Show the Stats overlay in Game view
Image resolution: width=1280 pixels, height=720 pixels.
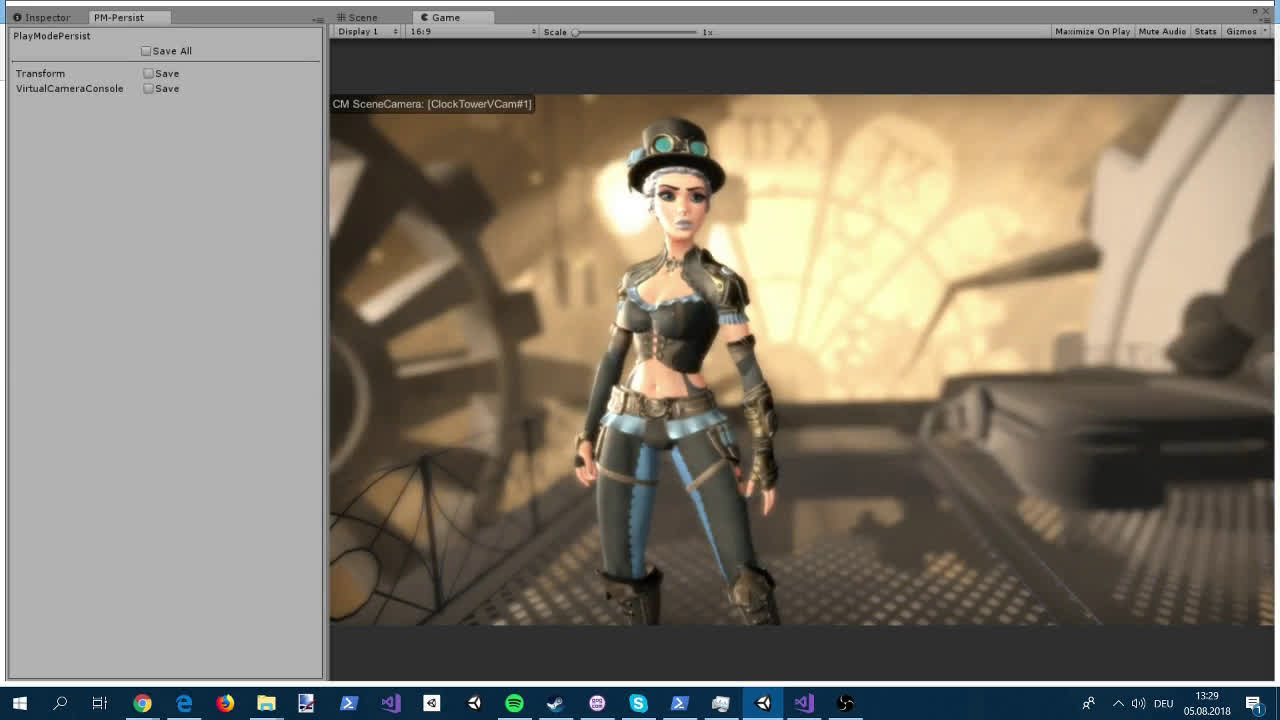[x=1205, y=32]
